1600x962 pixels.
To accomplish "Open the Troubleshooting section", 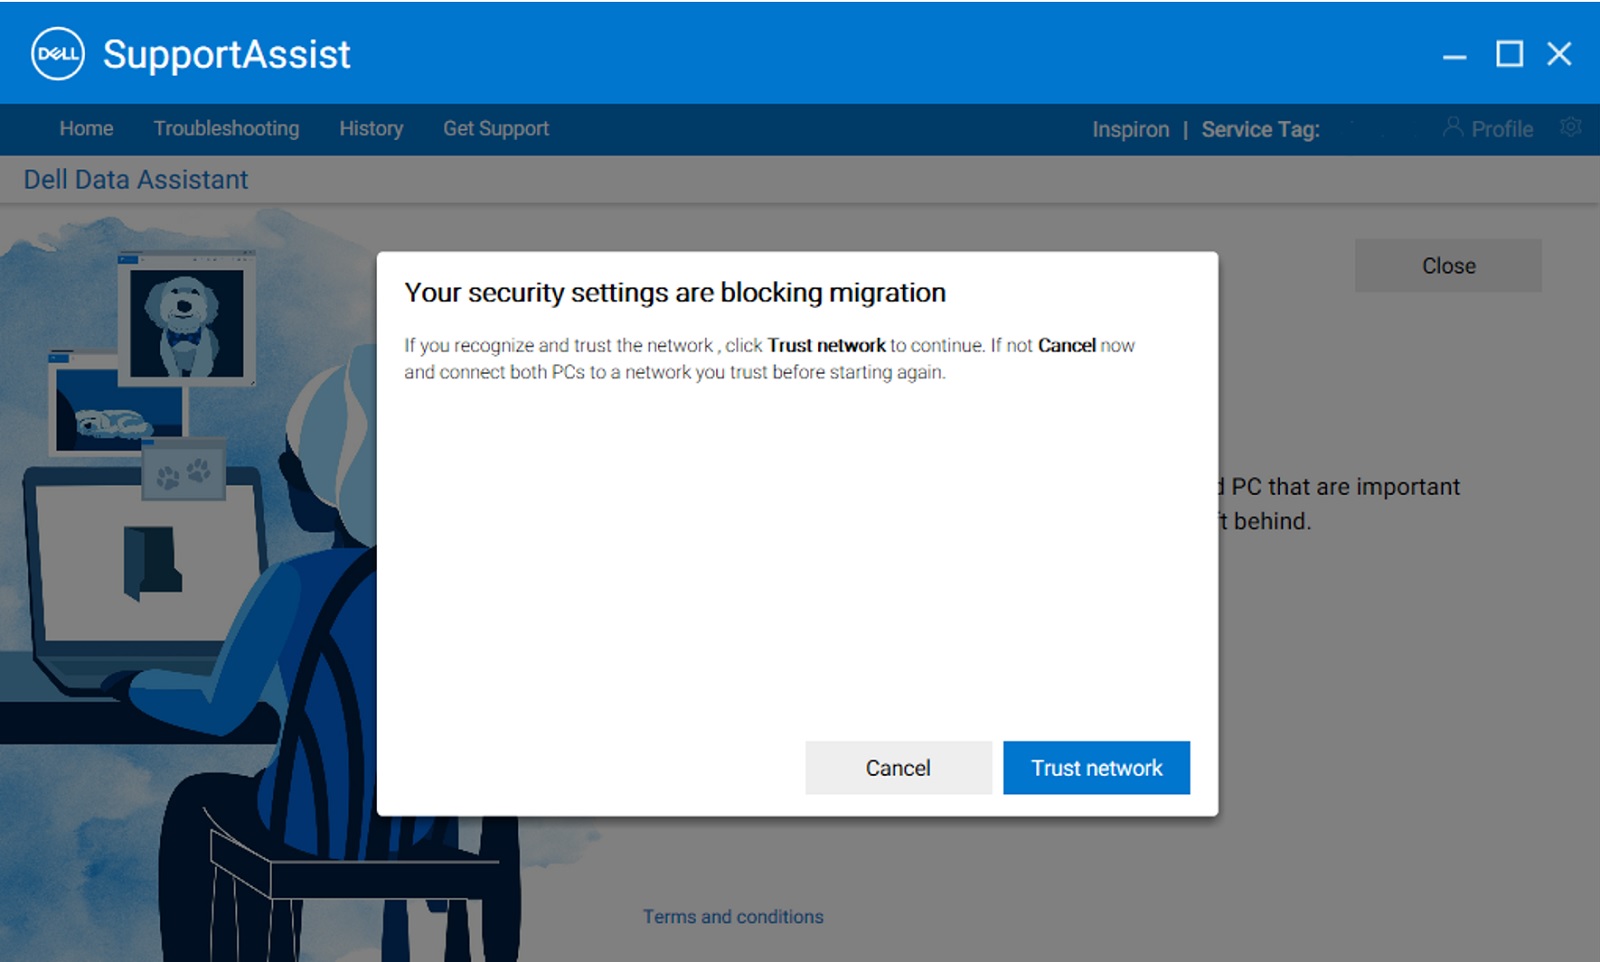I will point(225,129).
